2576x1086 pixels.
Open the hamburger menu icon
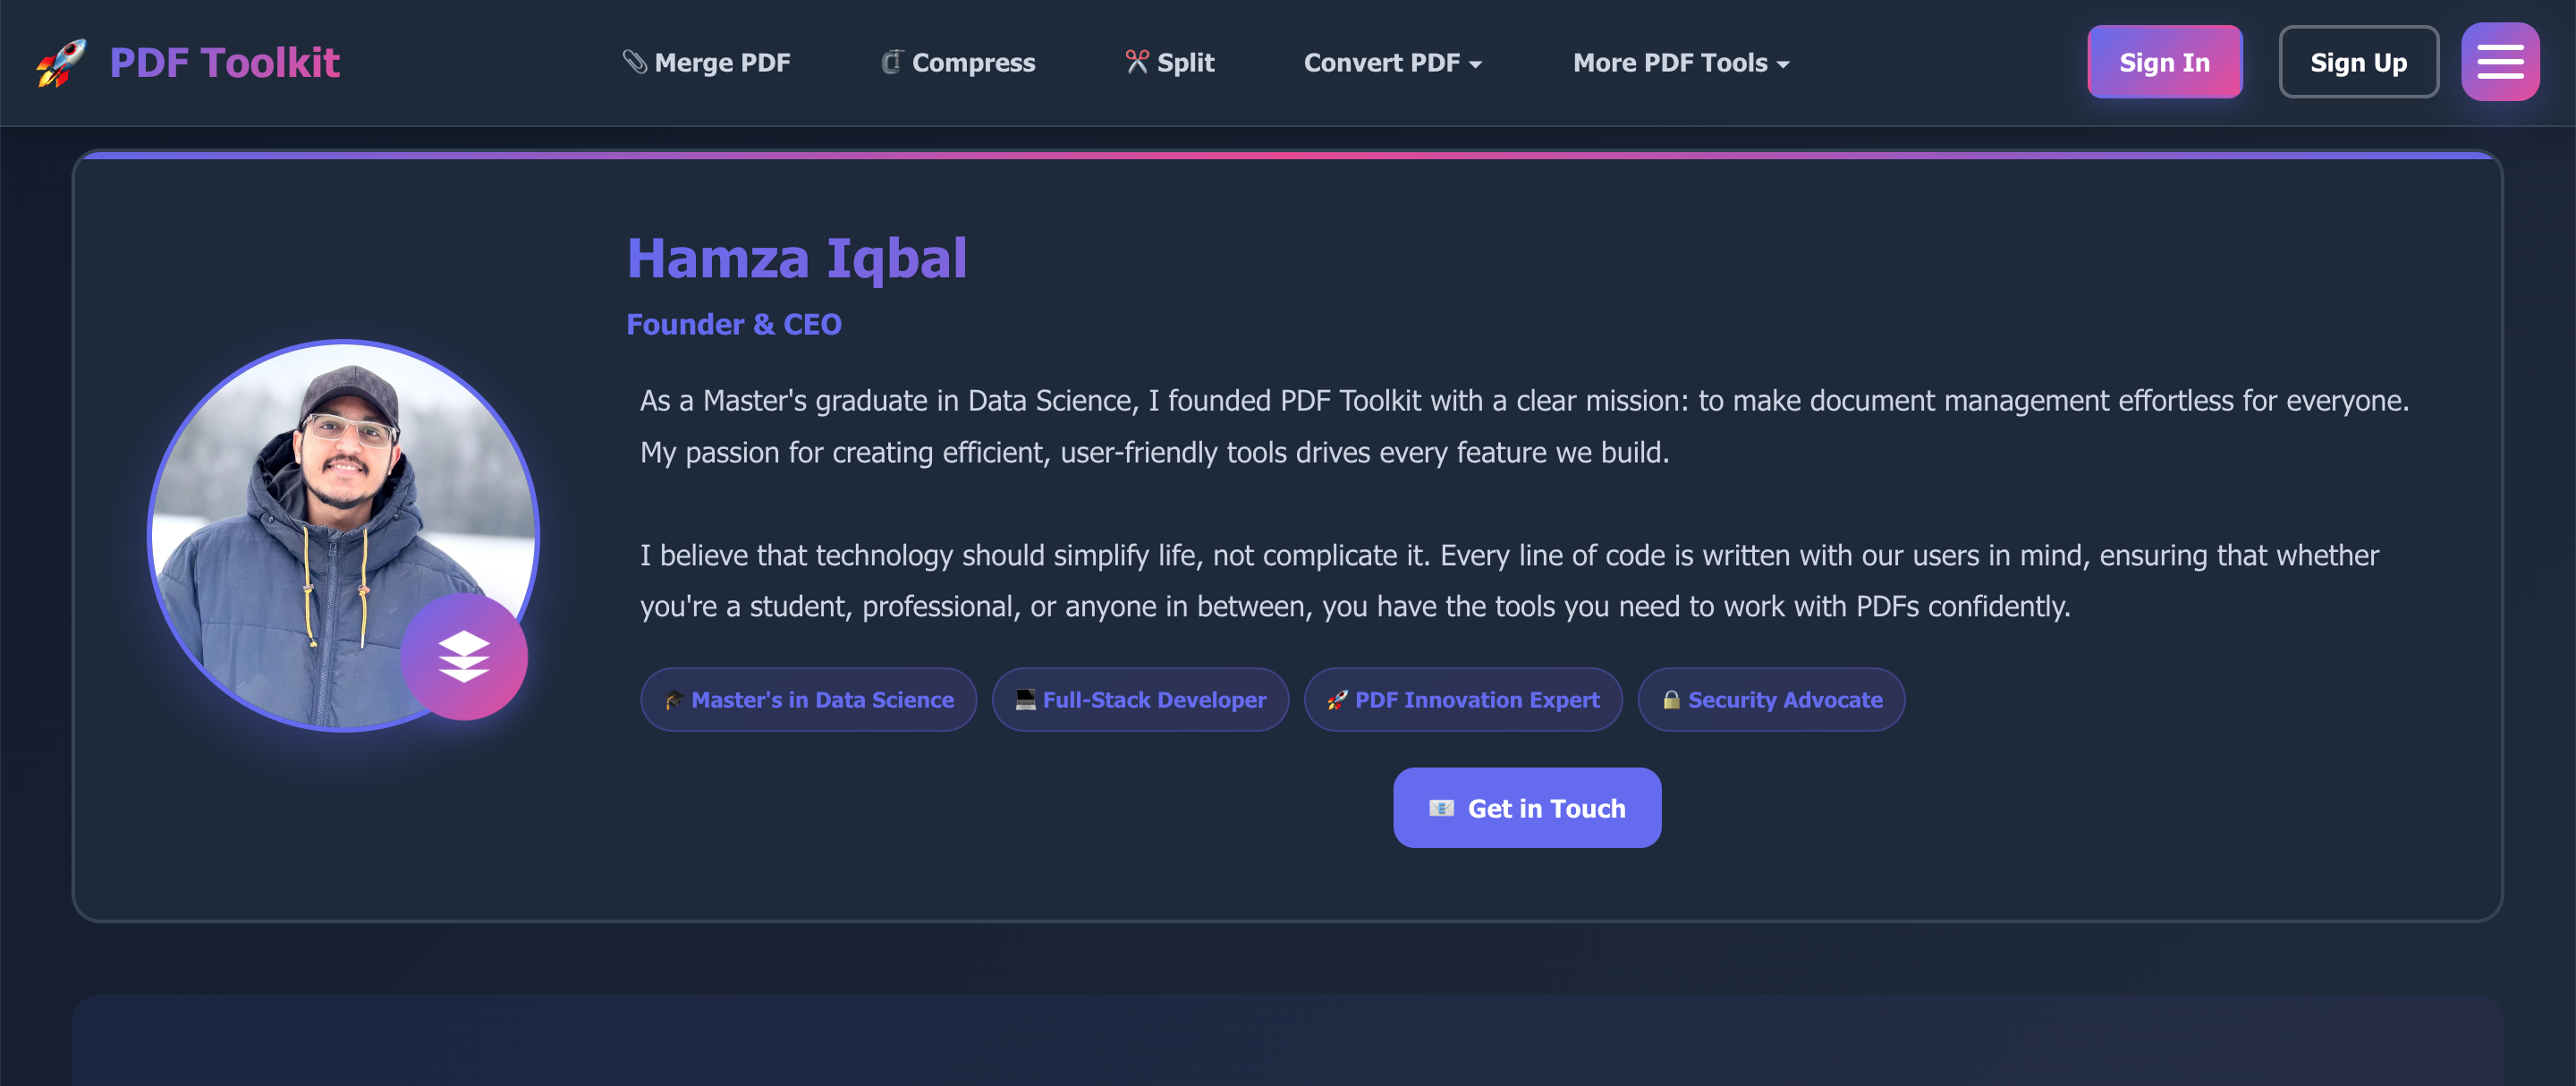(x=2500, y=62)
